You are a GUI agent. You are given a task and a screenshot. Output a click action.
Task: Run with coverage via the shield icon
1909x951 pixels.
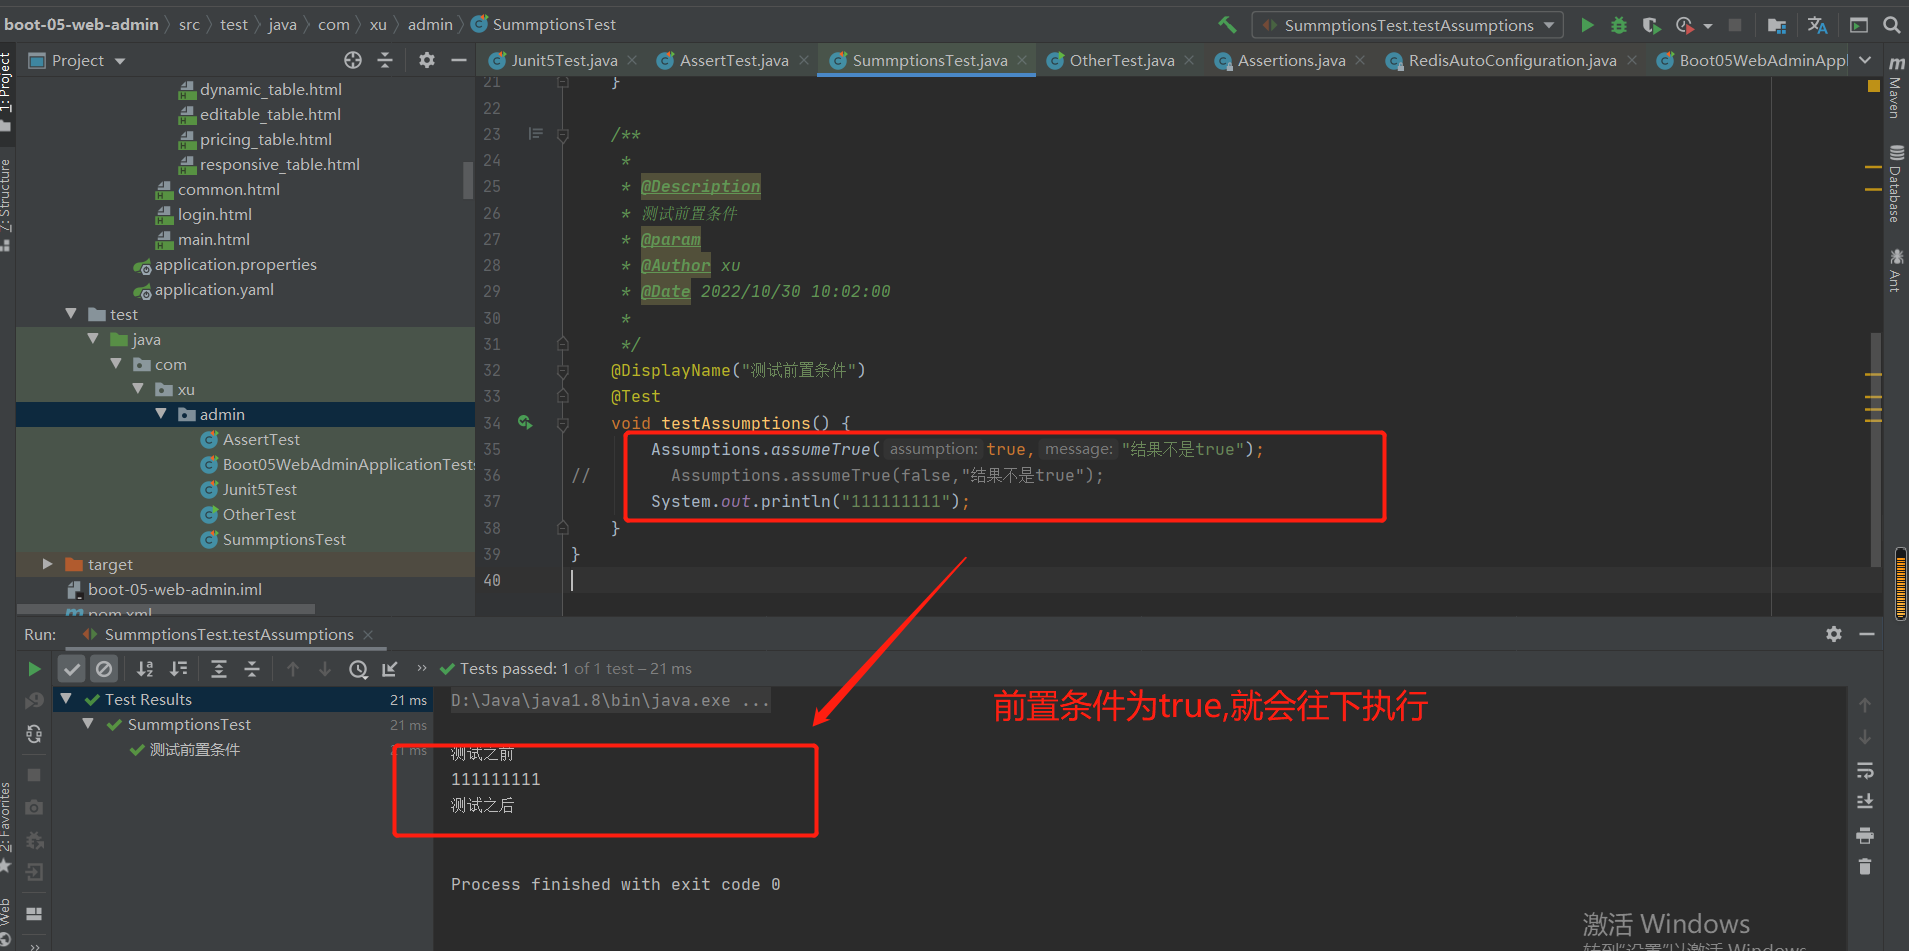click(x=1651, y=25)
